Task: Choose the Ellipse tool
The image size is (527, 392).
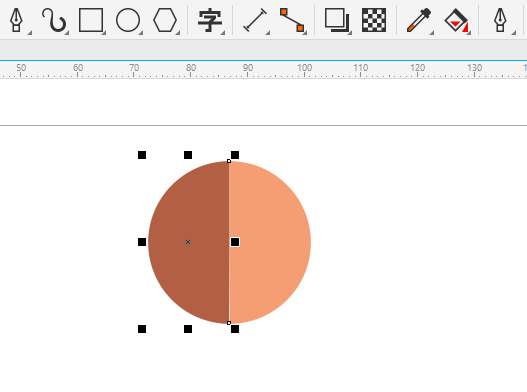Action: (128, 20)
